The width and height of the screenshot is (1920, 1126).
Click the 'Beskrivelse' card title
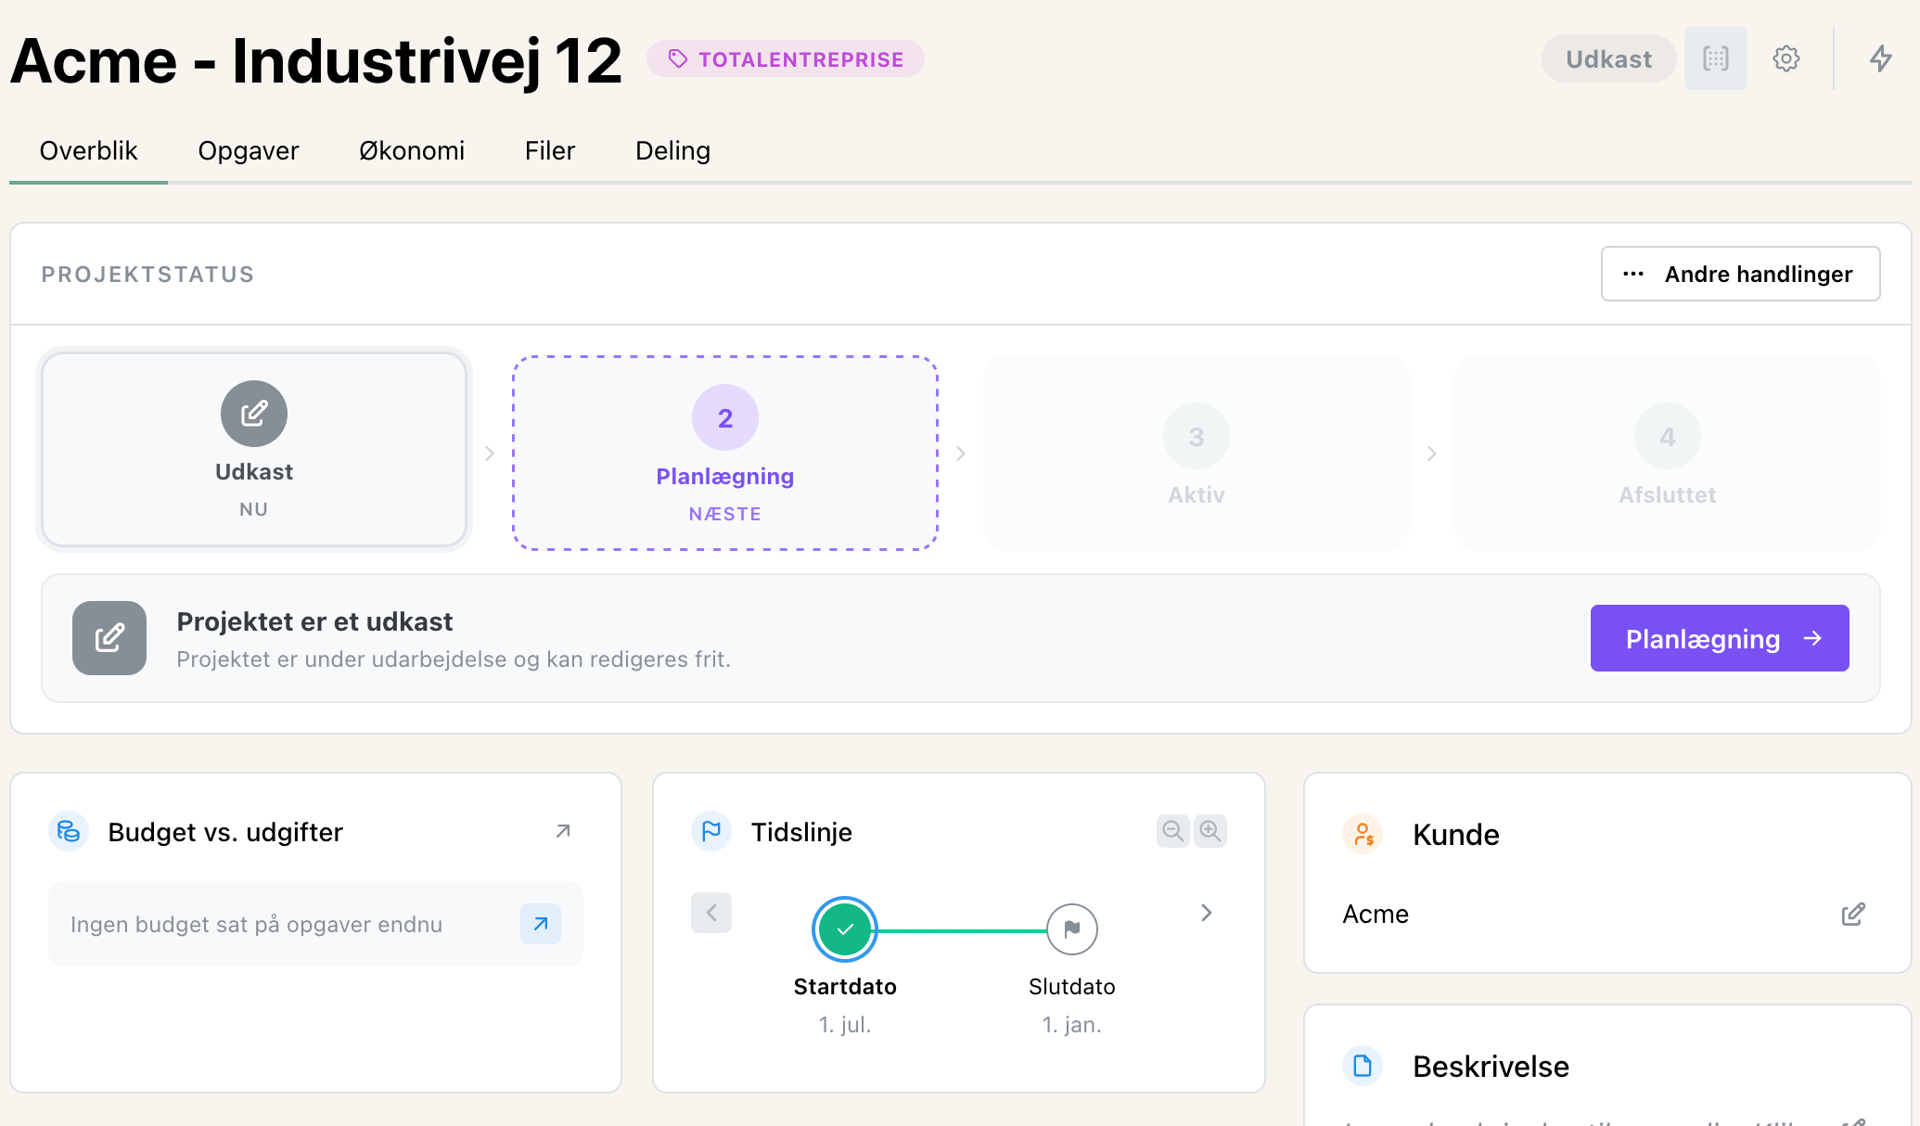(x=1490, y=1067)
